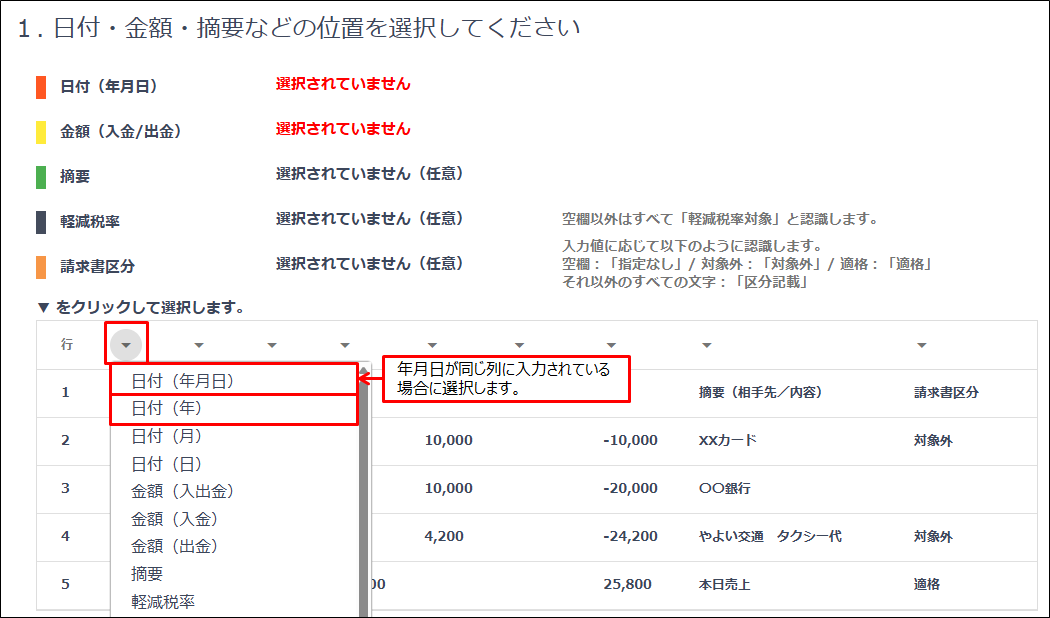Click the opened dropdown arrow beside 行
Viewport: 1050px width, 618px height.
coord(126,345)
